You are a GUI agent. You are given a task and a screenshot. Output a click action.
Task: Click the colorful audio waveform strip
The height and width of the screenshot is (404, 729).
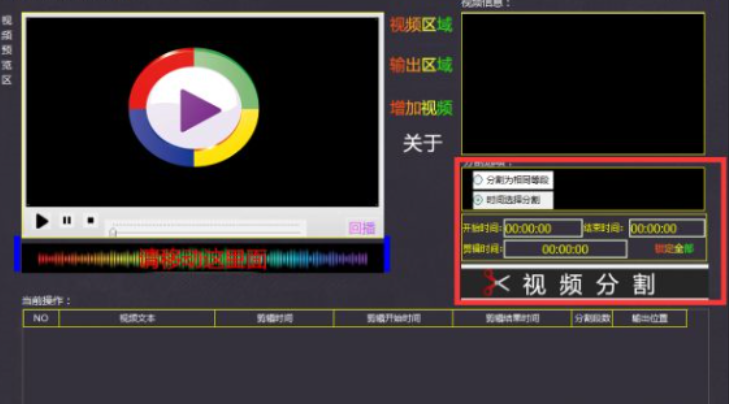tap(200, 258)
